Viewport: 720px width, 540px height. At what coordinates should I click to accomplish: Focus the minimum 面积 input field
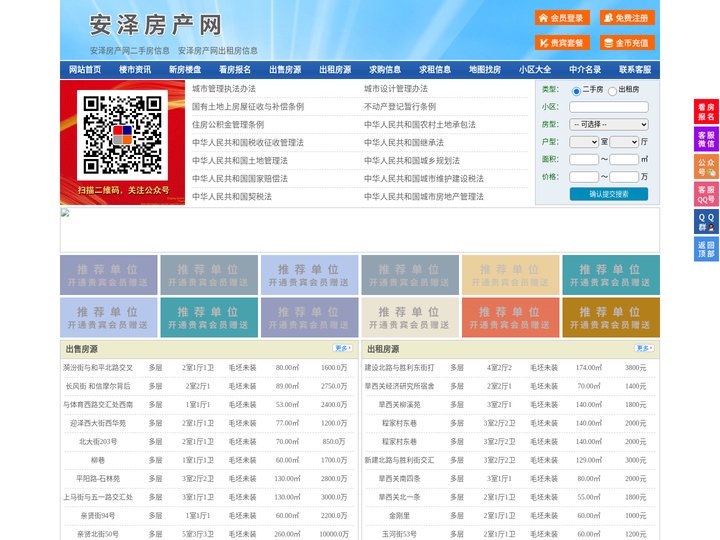tap(584, 159)
